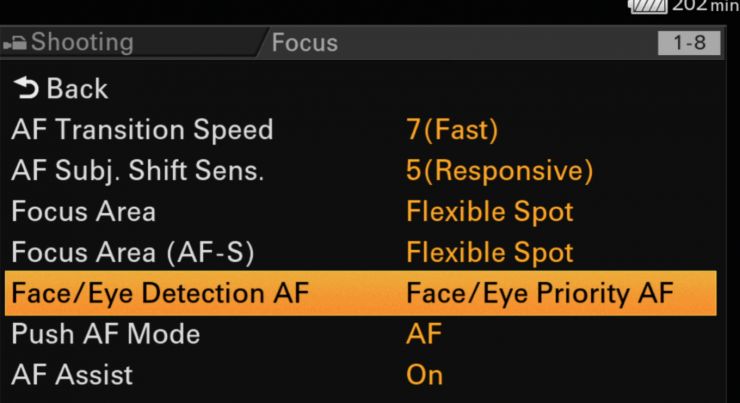The image size is (740, 403).
Task: Select Focus Area (AF-S) menu item
Action: pyautogui.click(x=133, y=253)
